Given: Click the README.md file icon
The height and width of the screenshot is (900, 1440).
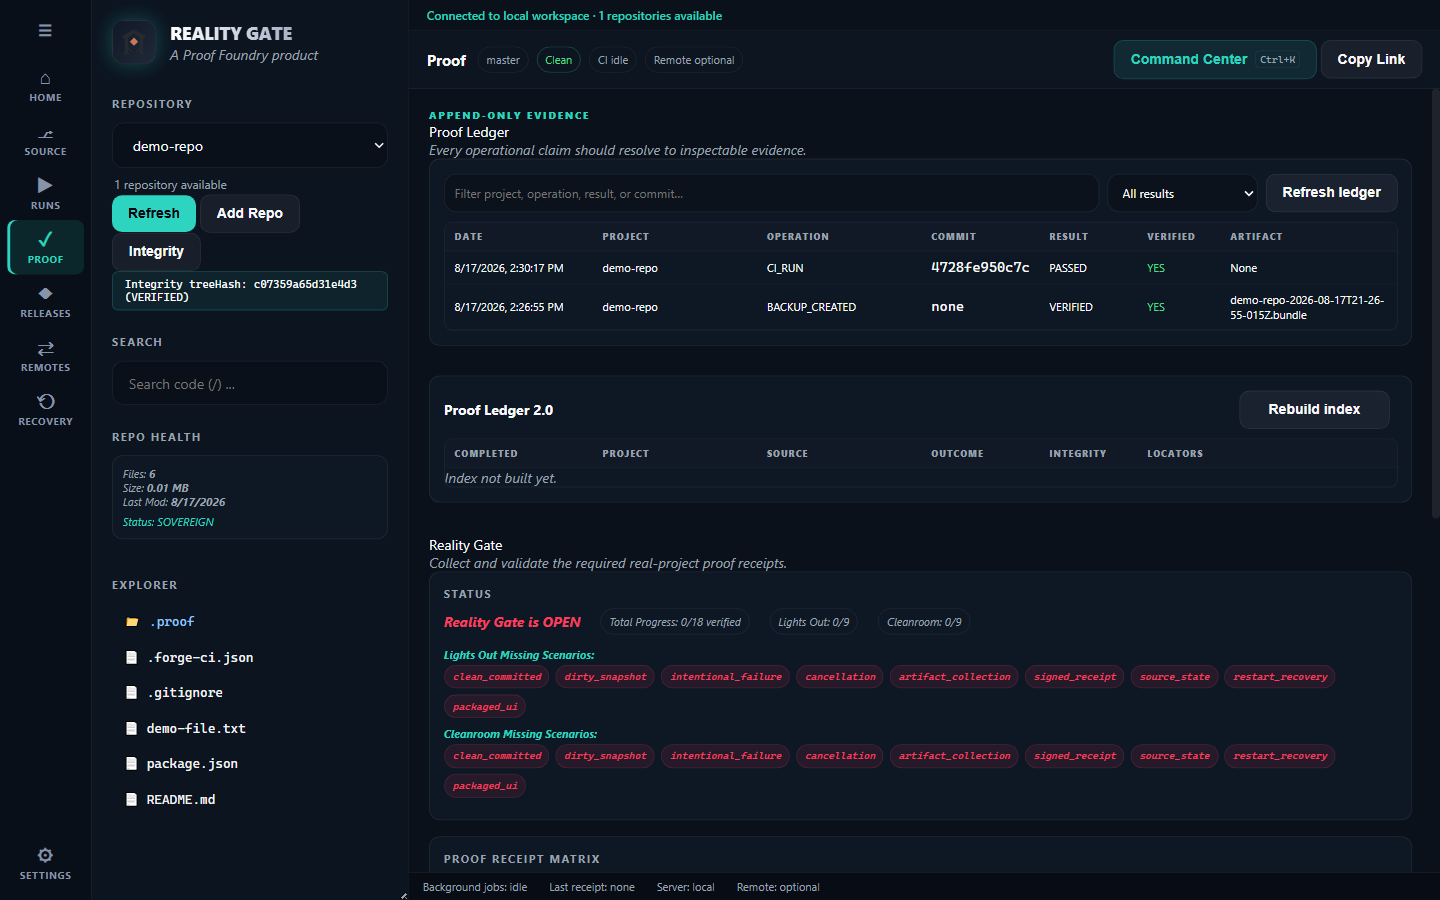Looking at the screenshot, I should [x=131, y=799].
